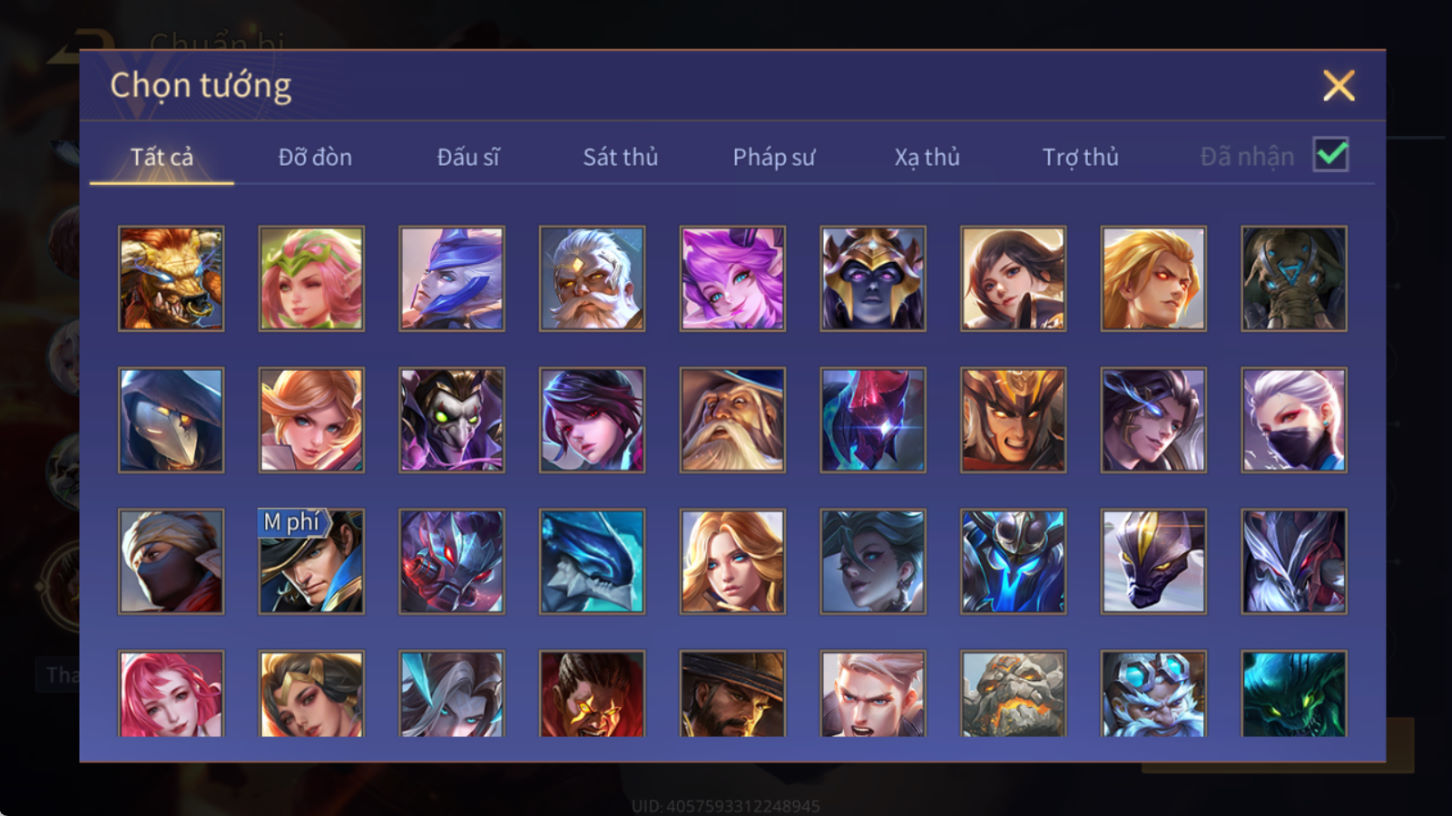Viewport: 1452px width, 816px height.
Task: Show the Sát thủ hero category
Action: pyautogui.click(x=621, y=157)
